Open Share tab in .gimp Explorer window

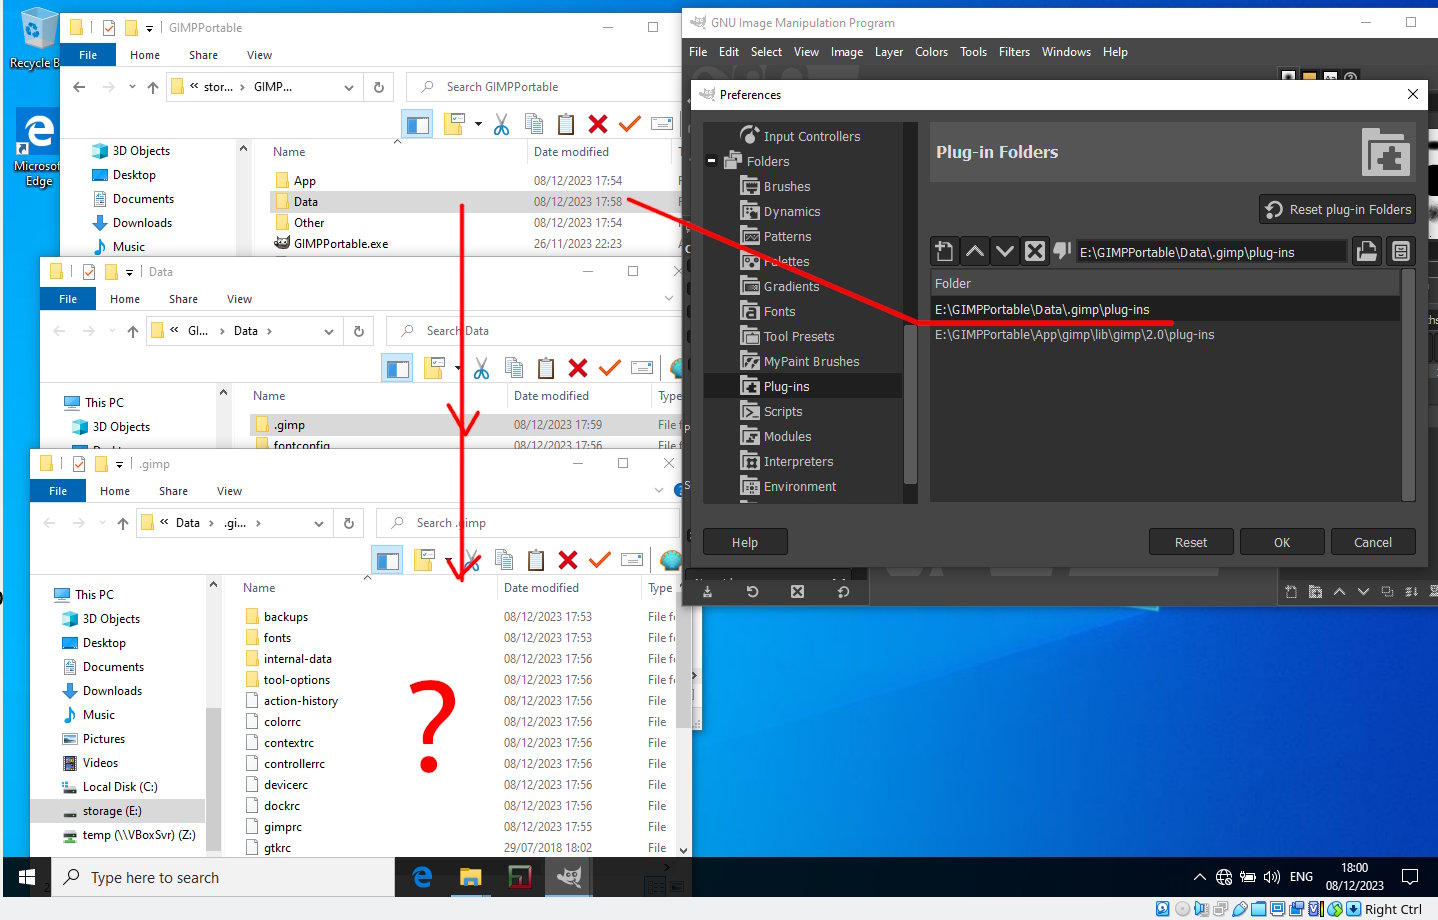(173, 491)
